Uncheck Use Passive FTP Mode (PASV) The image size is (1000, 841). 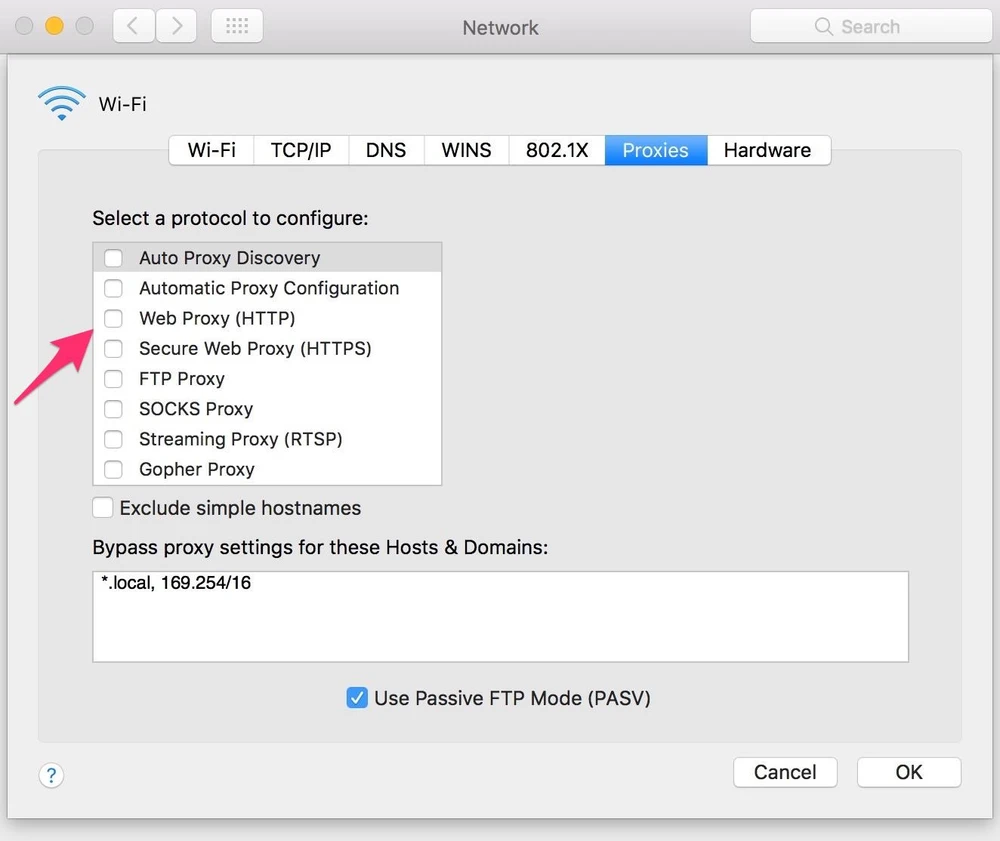[357, 698]
